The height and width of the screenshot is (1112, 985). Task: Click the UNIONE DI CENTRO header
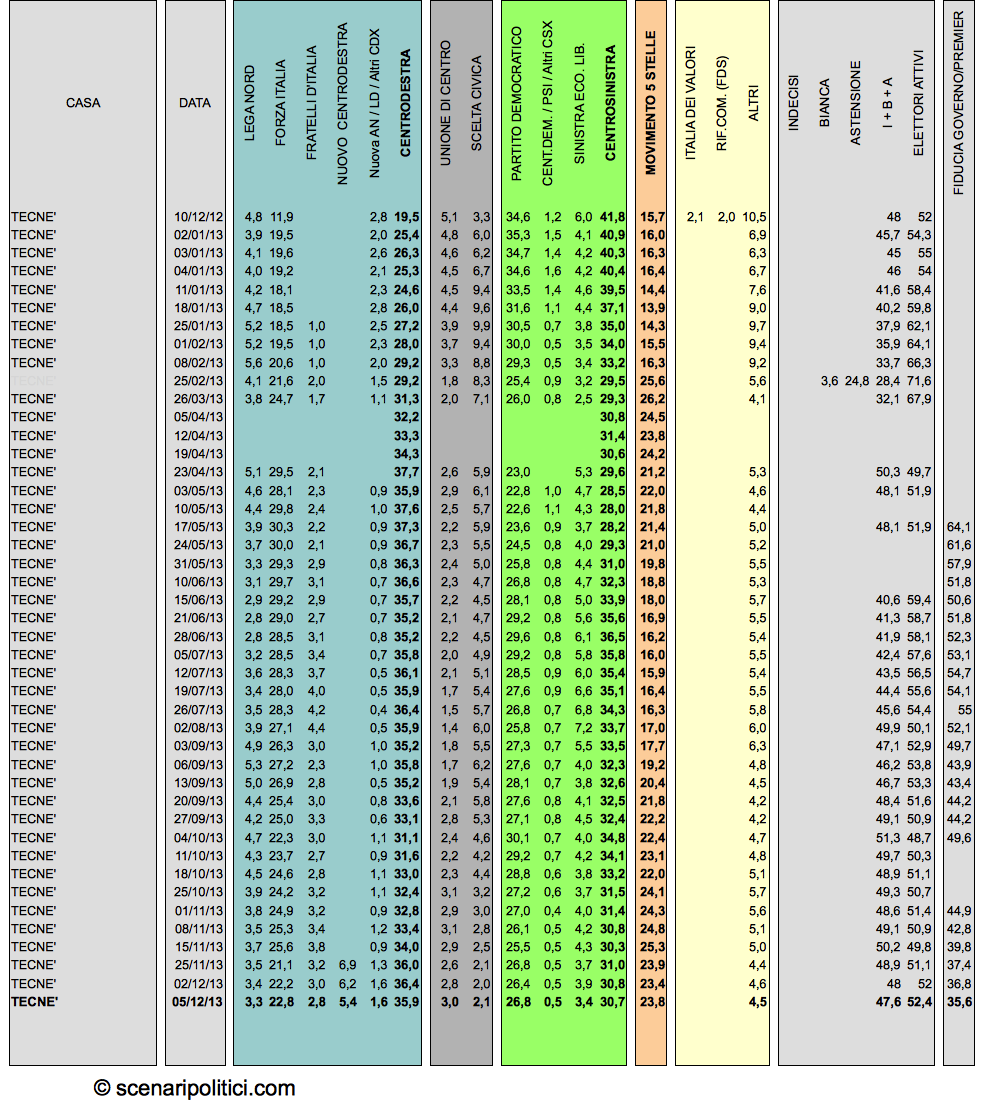pyautogui.click(x=445, y=104)
